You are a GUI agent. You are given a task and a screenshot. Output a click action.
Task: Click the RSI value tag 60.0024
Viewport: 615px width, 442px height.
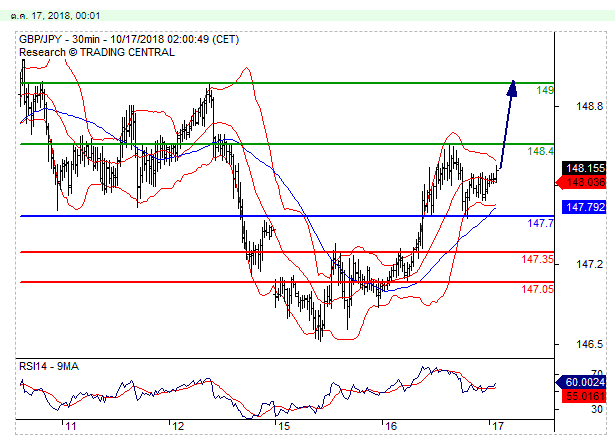click(x=581, y=382)
